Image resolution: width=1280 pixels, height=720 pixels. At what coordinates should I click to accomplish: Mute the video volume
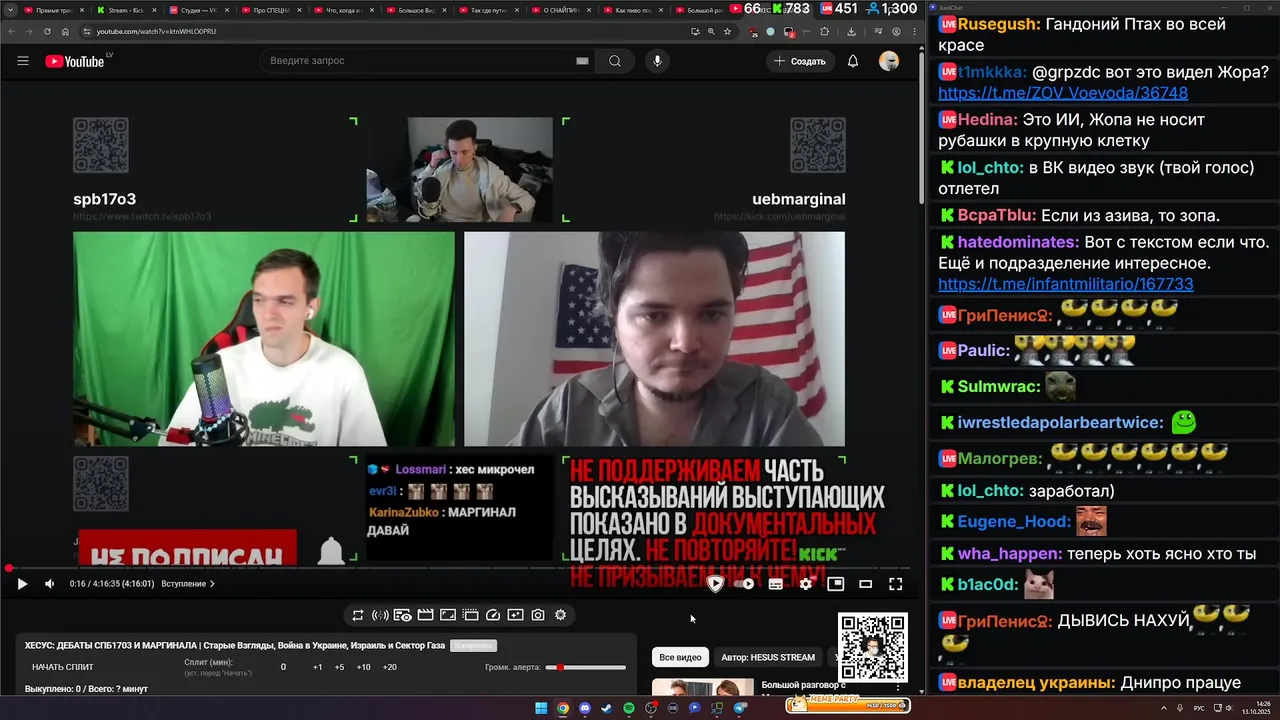[50, 584]
